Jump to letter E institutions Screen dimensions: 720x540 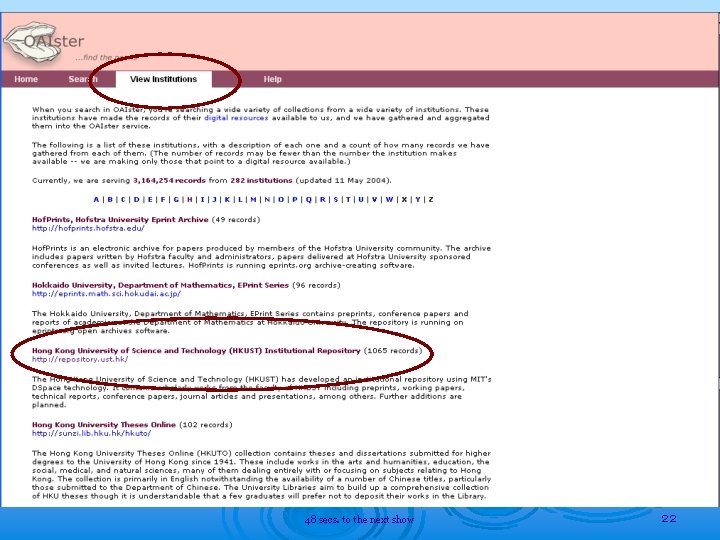click(150, 200)
